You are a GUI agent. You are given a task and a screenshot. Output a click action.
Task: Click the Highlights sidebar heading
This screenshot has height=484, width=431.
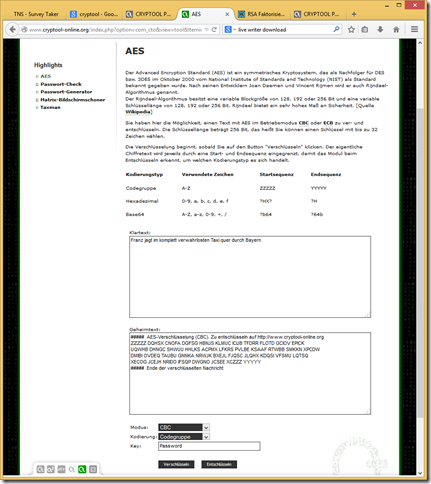click(x=48, y=65)
